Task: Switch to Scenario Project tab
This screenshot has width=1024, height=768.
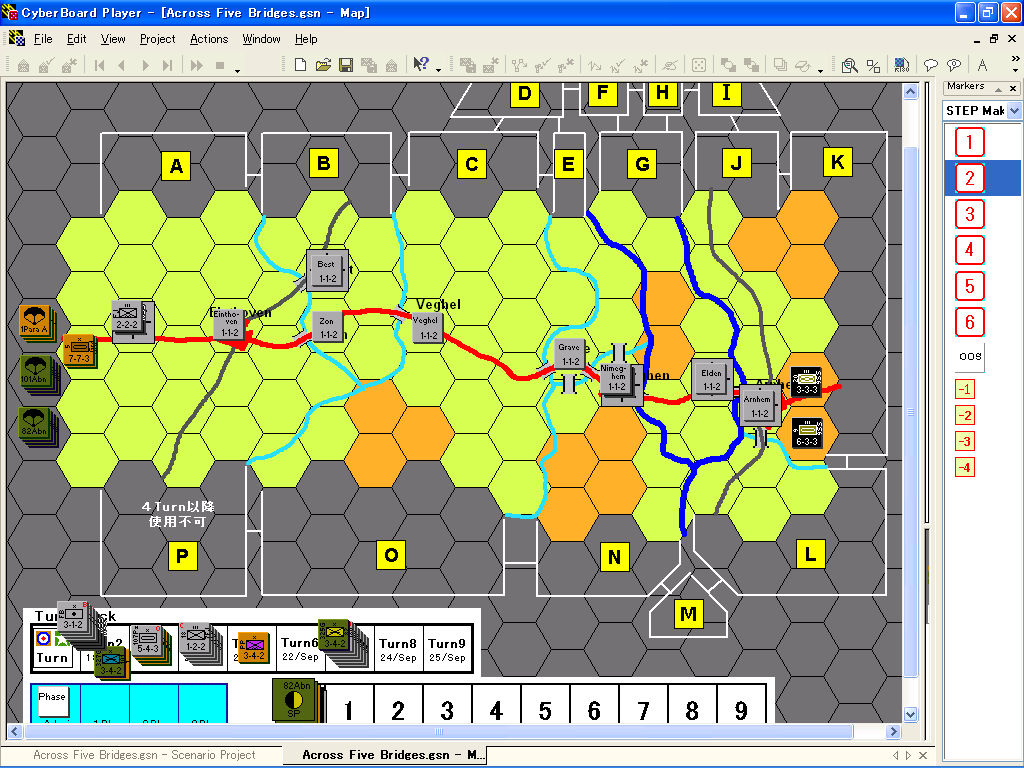Action: 144,755
